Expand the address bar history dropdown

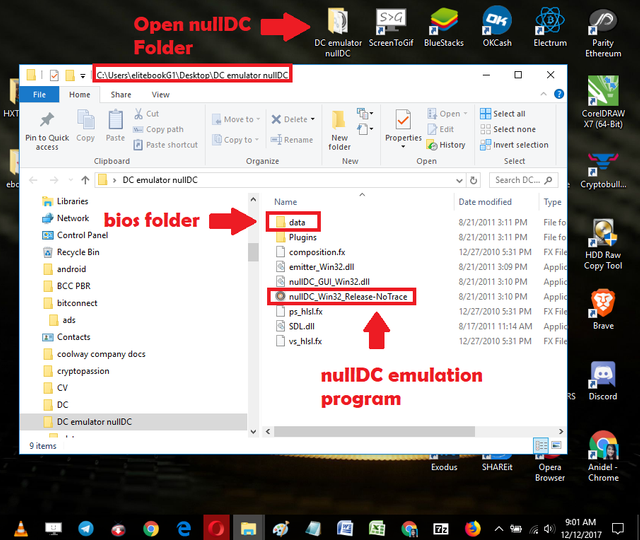click(459, 180)
